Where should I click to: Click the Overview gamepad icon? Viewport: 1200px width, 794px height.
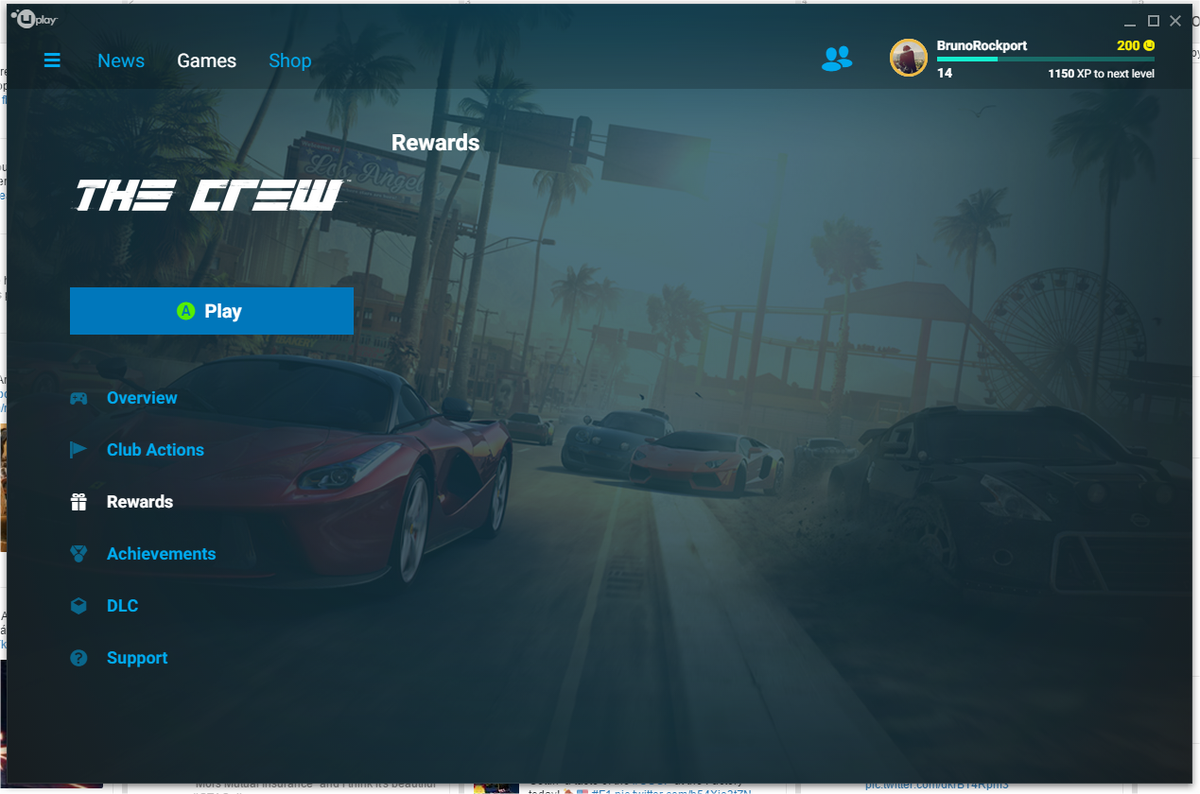[78, 398]
